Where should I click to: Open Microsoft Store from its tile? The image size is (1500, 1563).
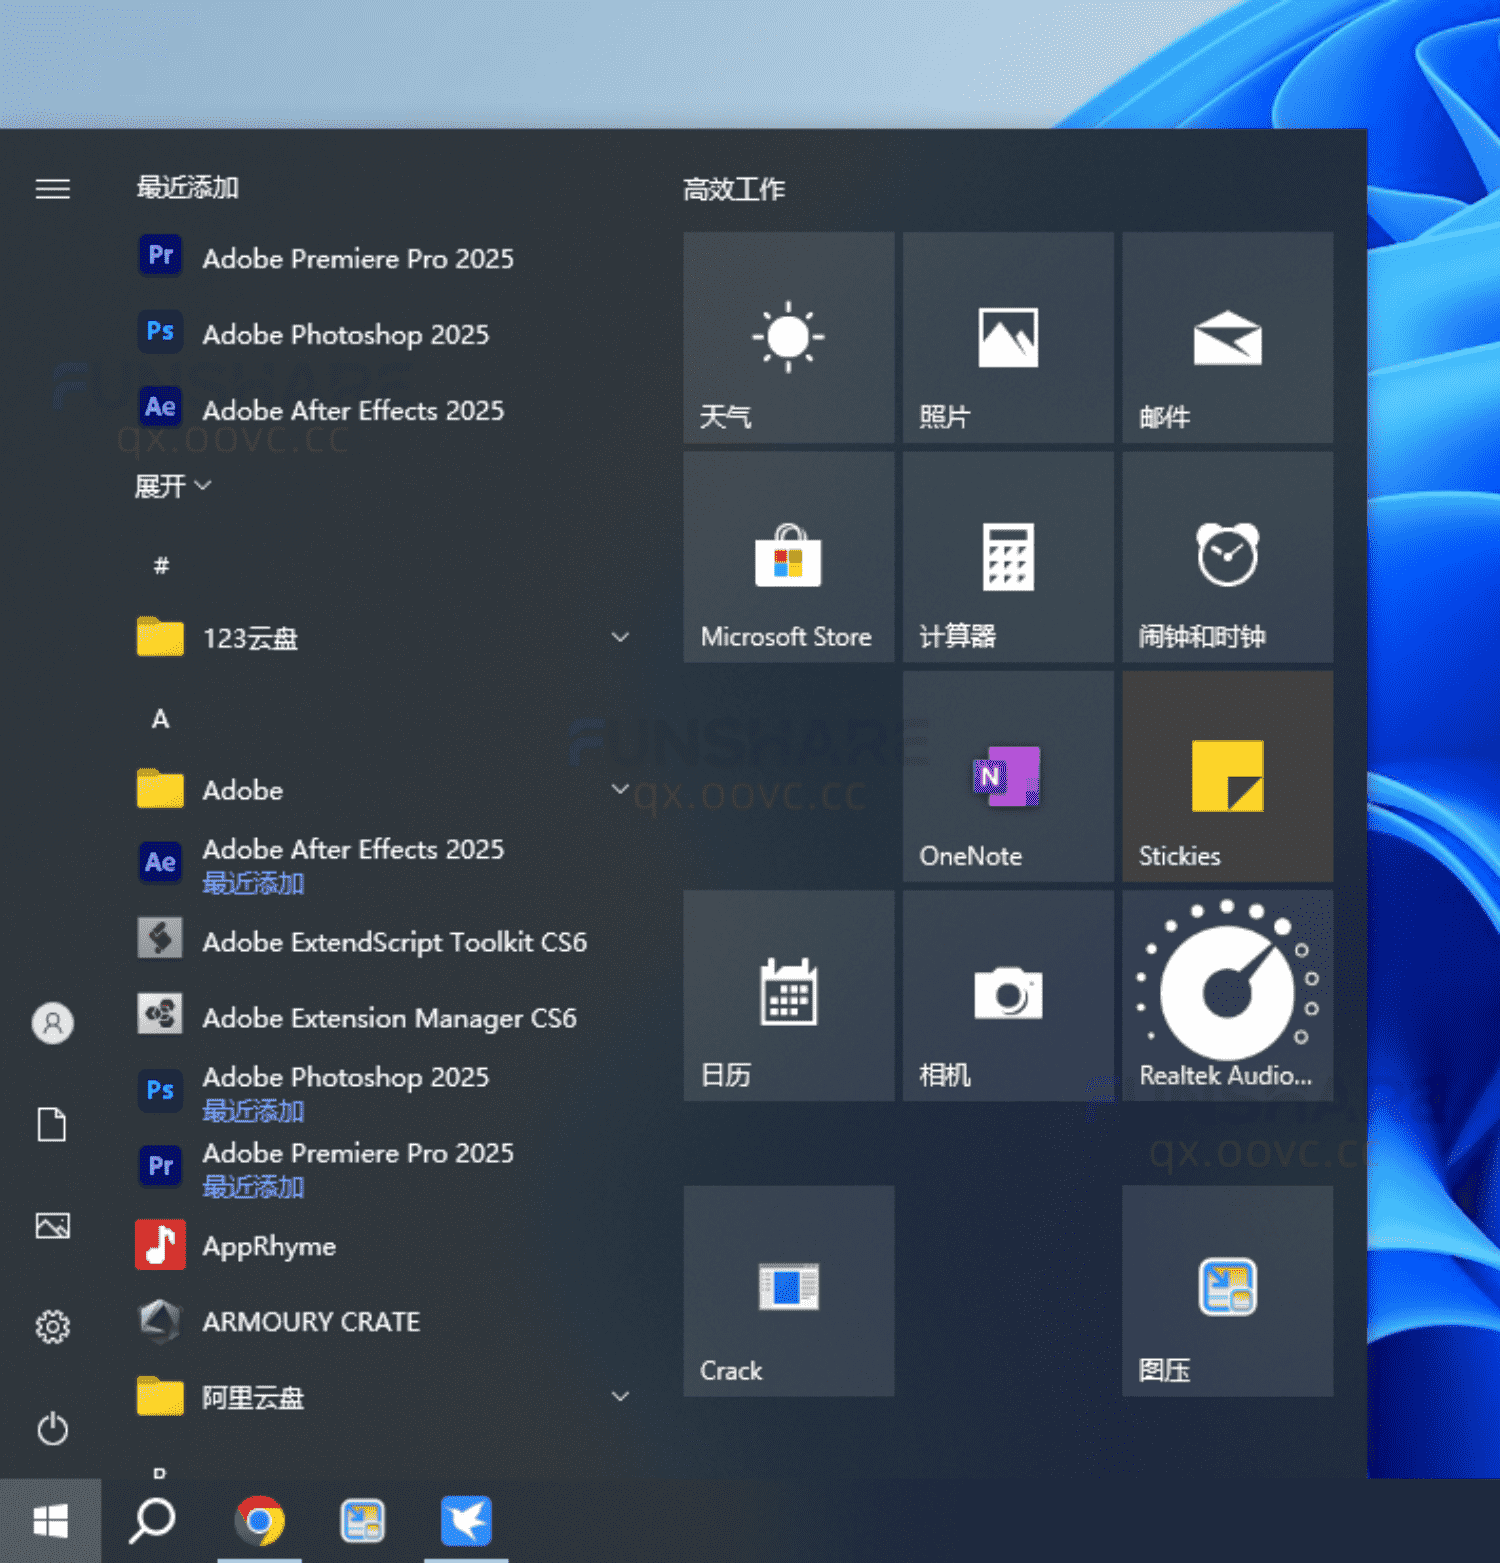(788, 557)
